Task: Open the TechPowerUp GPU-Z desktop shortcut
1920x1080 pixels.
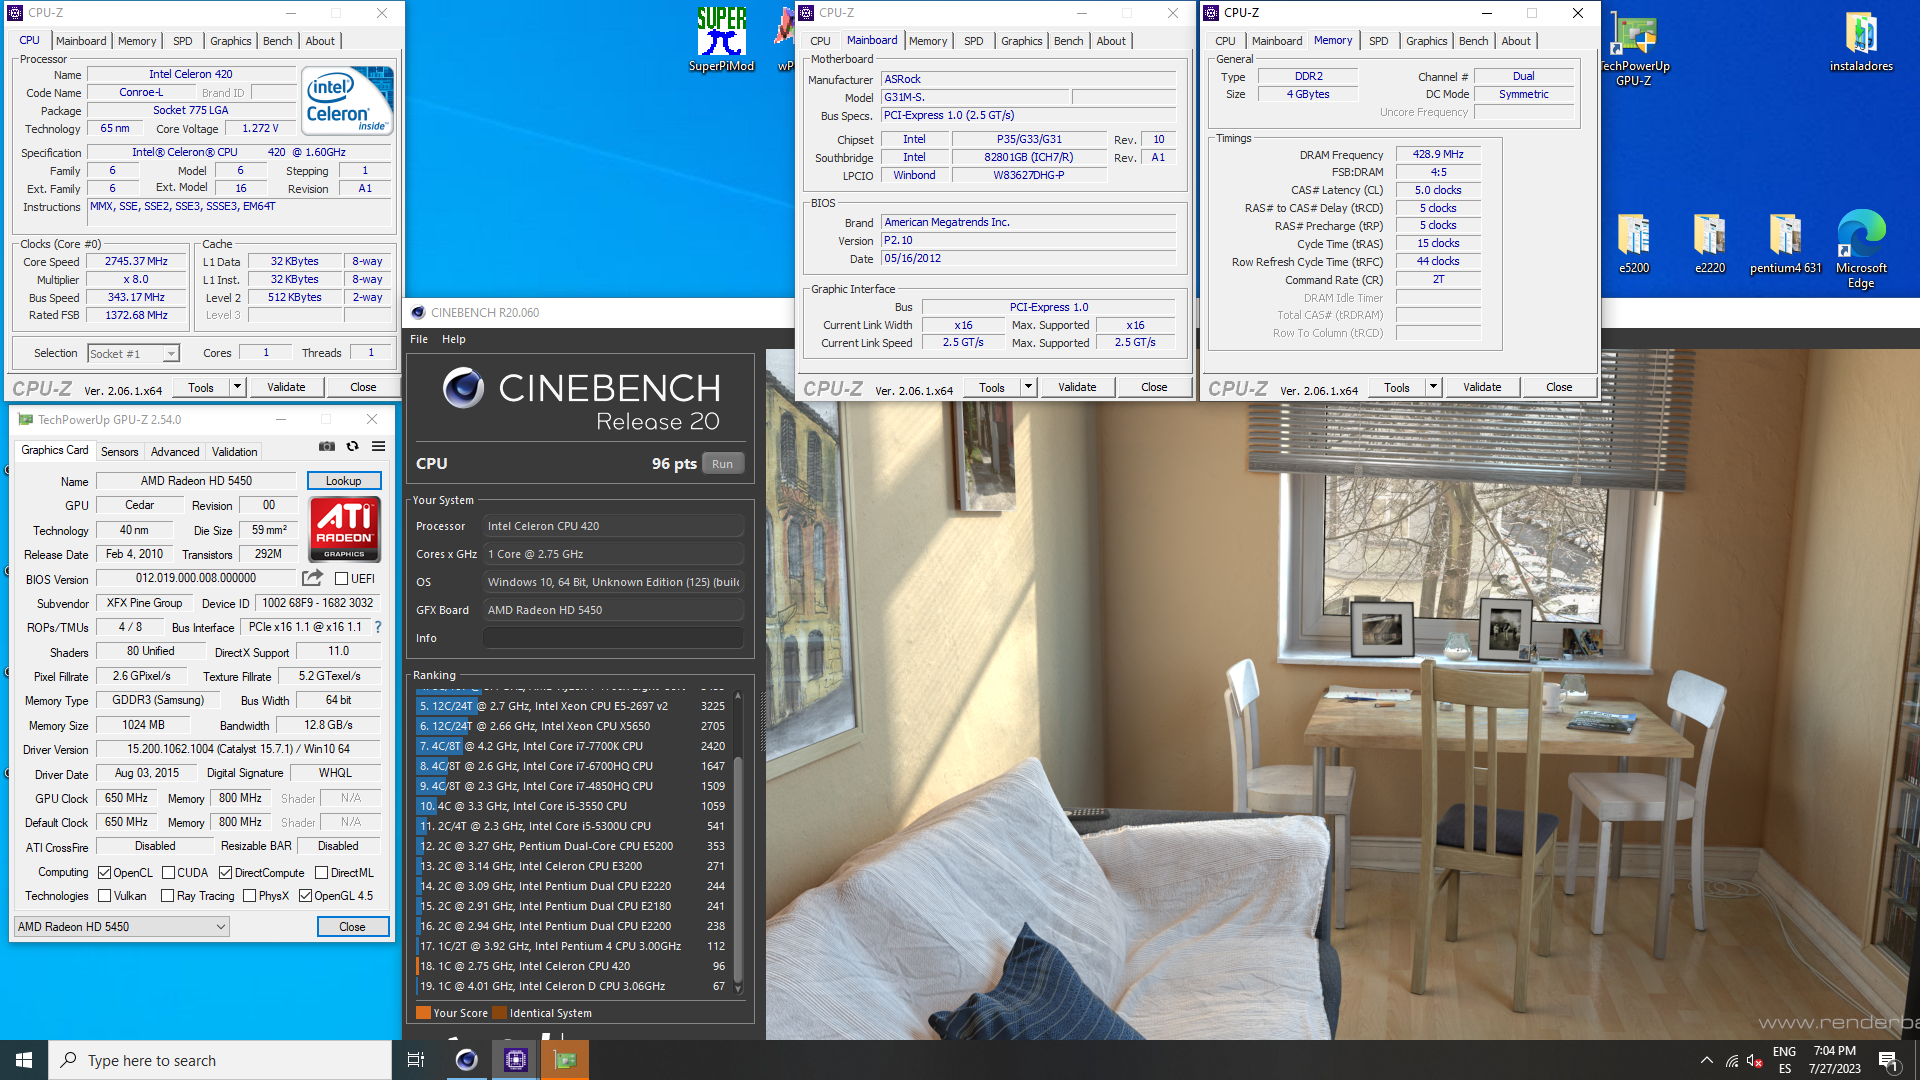Action: point(1634,48)
